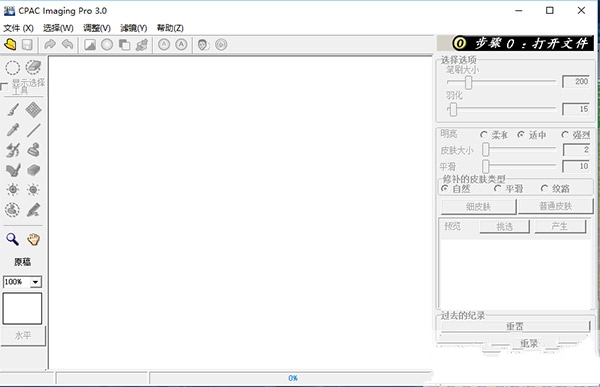Screen dimensions: 600x387
Task: Open the 调整(V) menu
Action: pos(97,28)
